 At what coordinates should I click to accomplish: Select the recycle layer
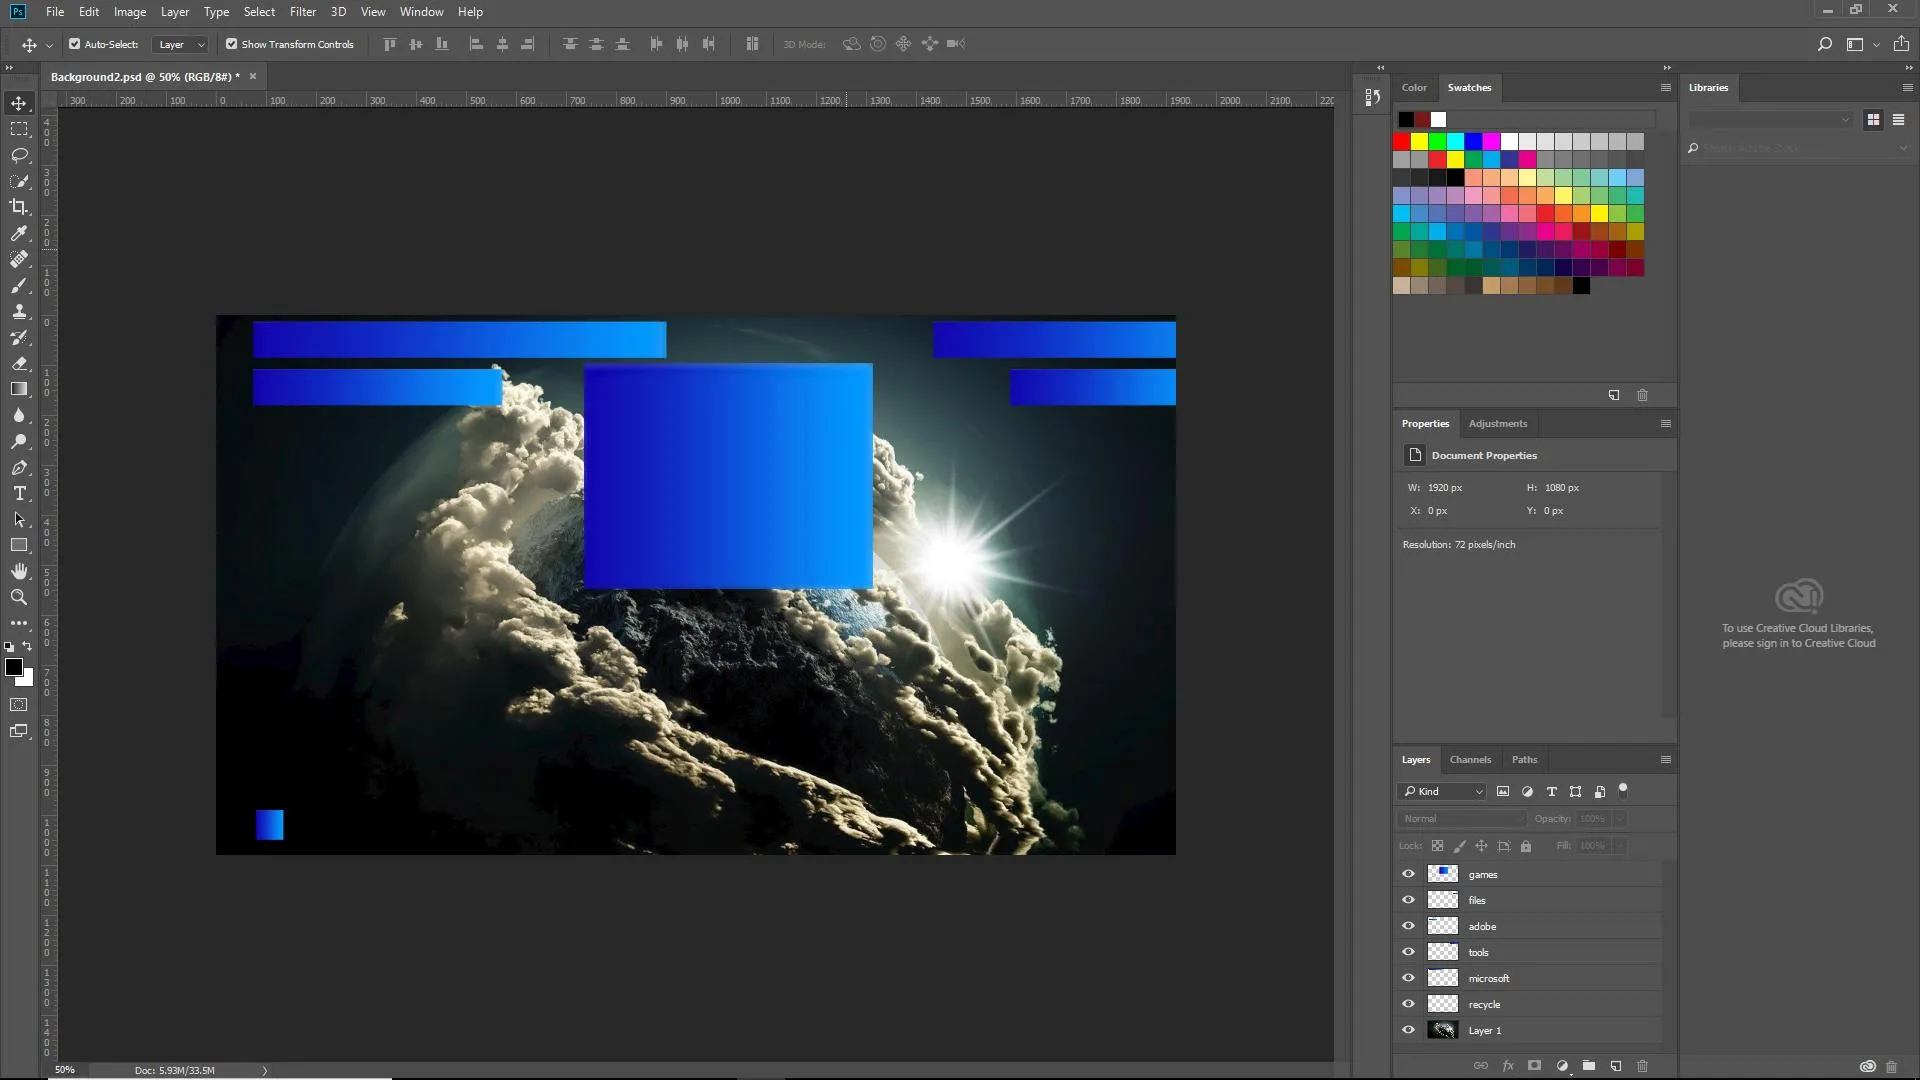[x=1484, y=1004]
